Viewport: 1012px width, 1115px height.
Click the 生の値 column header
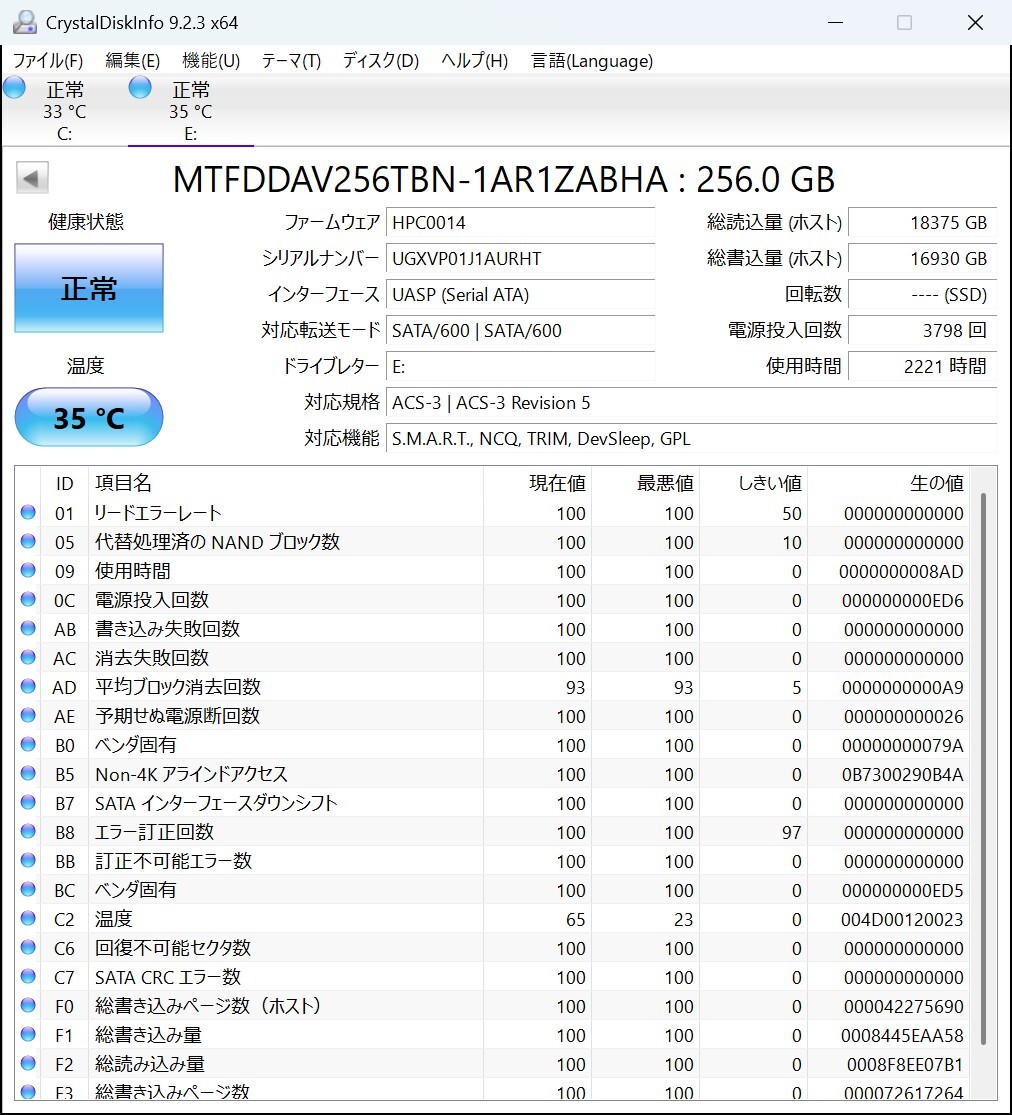click(888, 483)
